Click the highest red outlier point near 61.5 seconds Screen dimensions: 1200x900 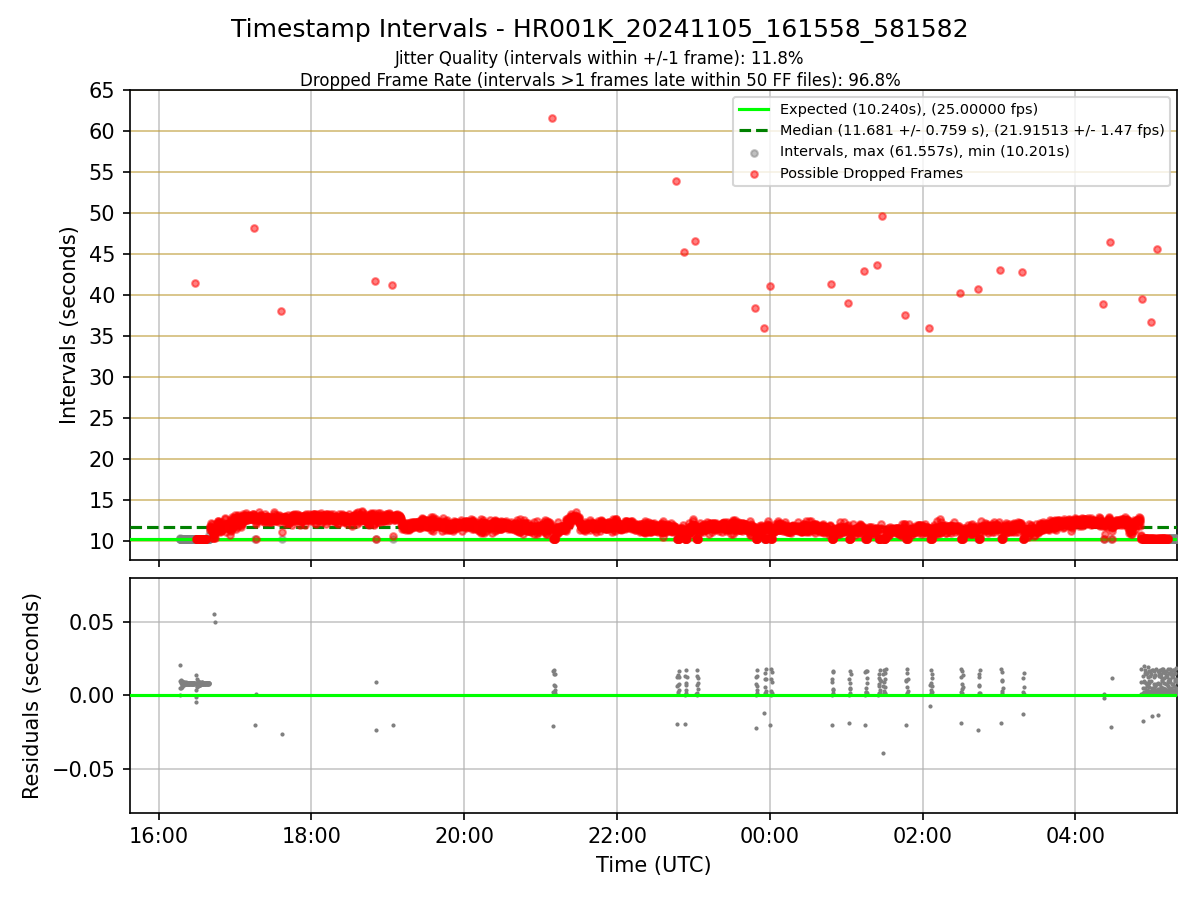pos(552,118)
